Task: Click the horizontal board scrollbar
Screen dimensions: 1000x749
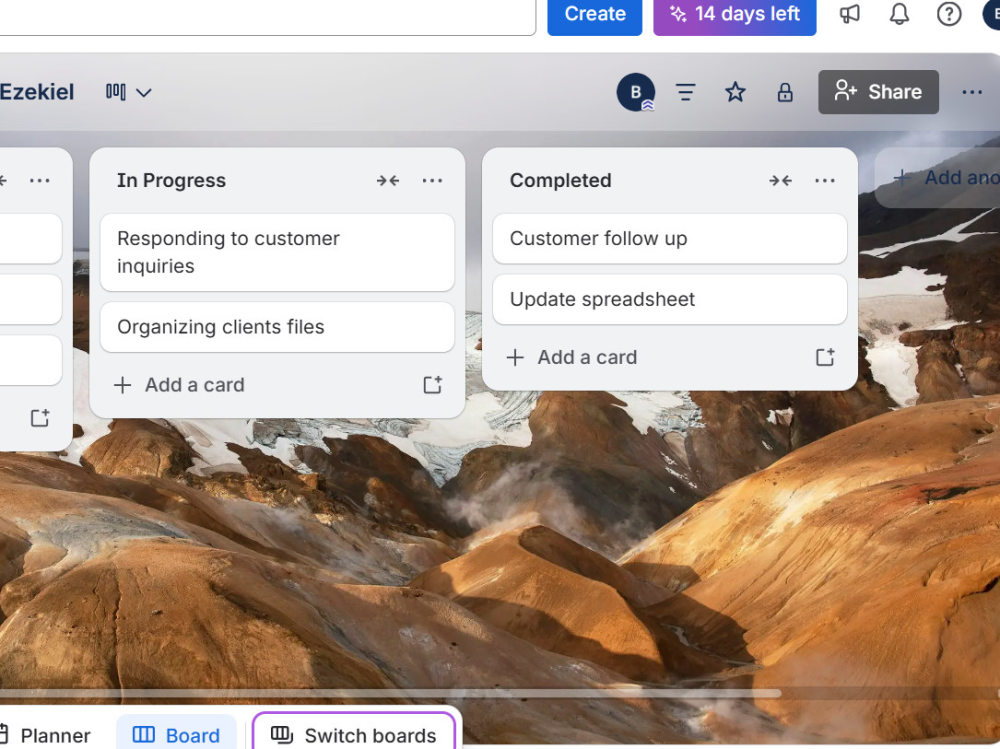Action: pyautogui.click(x=390, y=693)
